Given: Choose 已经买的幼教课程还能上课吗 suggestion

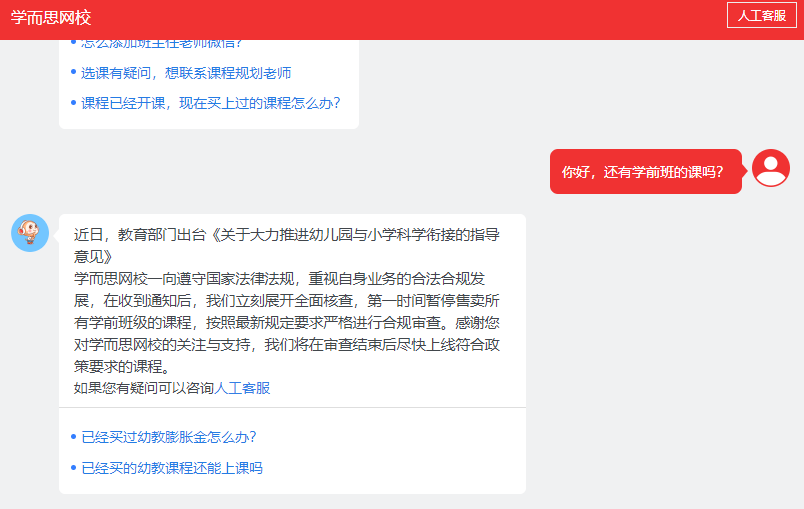Looking at the screenshot, I should (x=171, y=468).
